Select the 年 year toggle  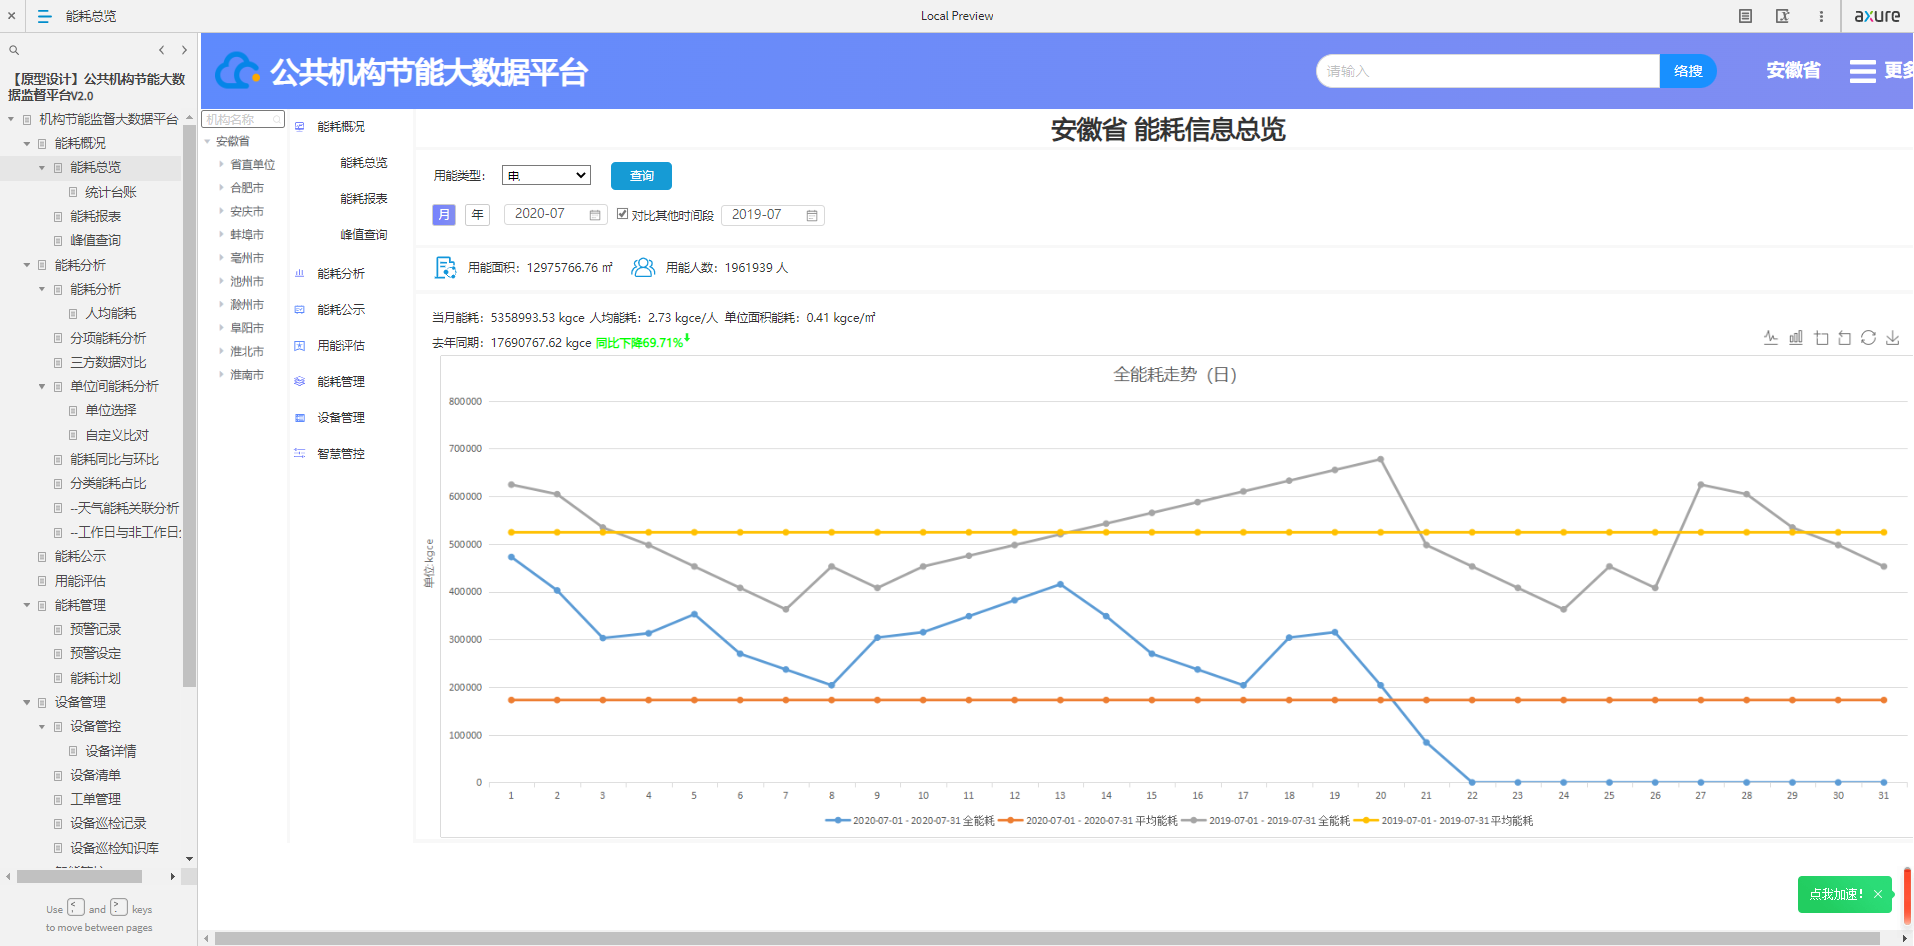(477, 215)
